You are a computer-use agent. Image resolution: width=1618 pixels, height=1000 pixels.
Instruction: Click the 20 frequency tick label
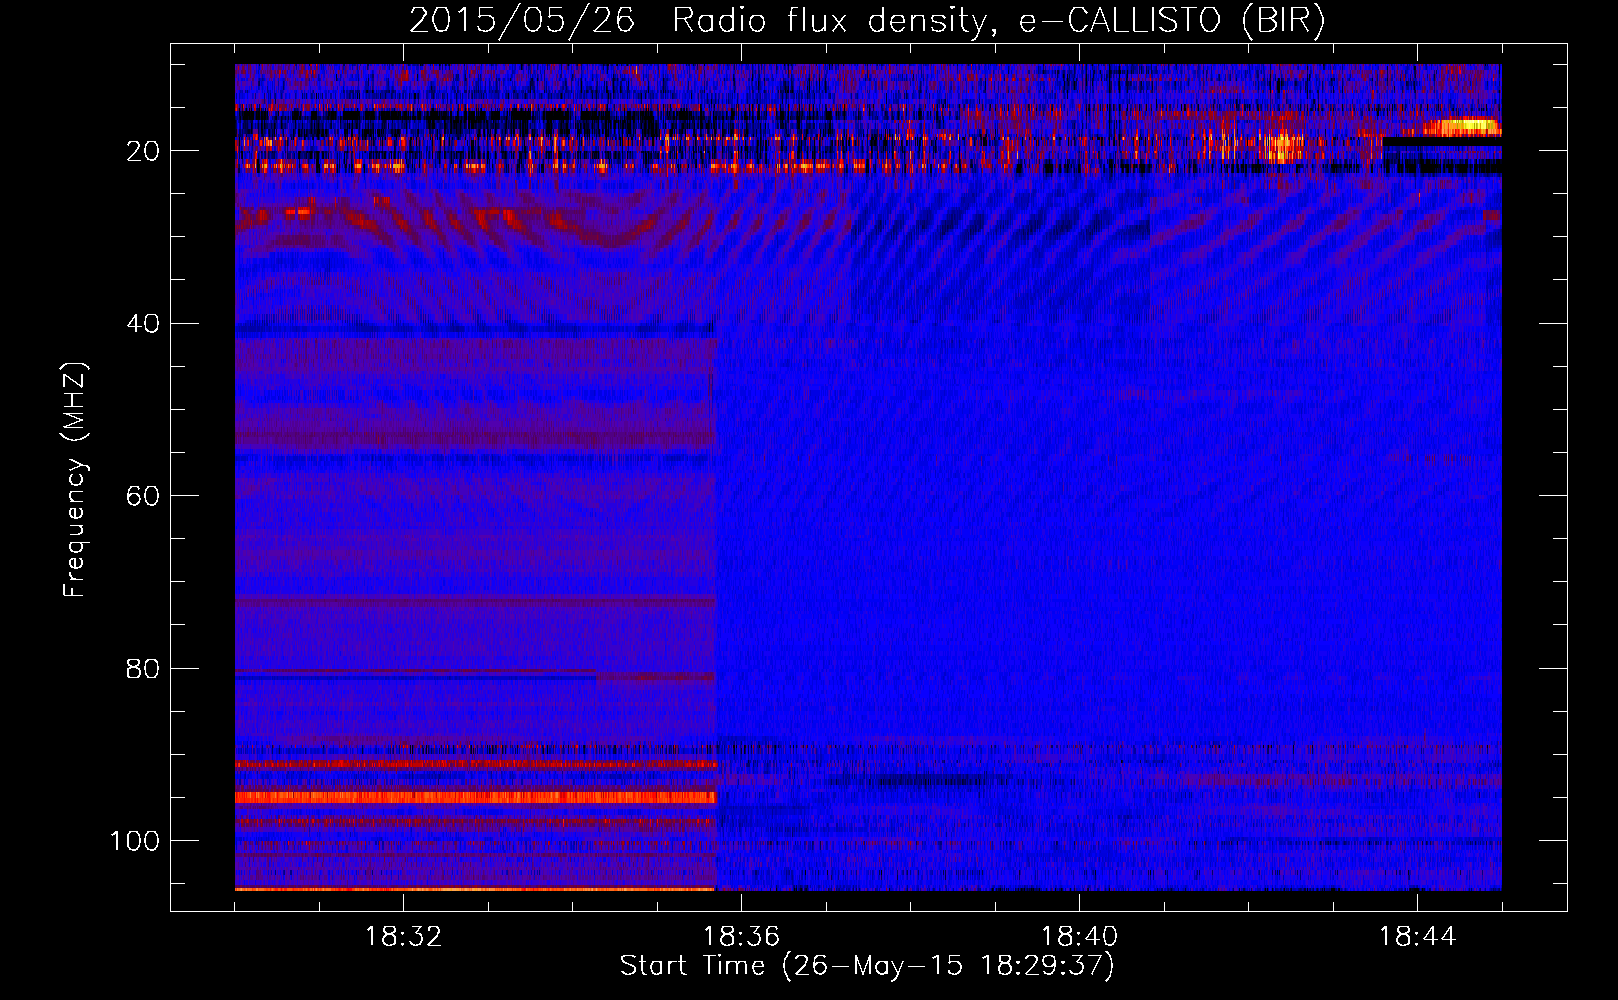143,151
